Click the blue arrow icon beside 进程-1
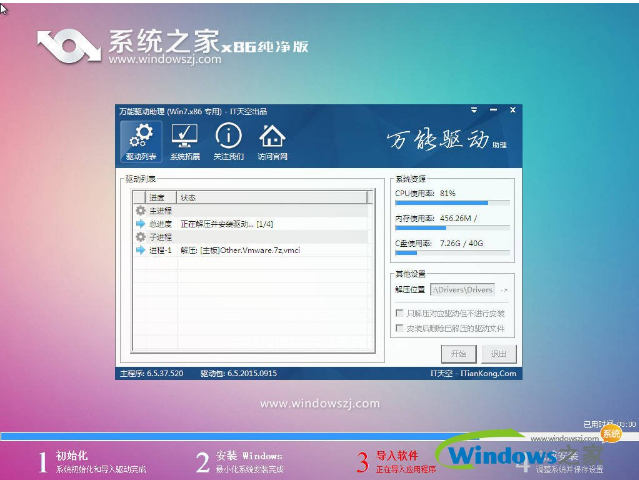 141,250
